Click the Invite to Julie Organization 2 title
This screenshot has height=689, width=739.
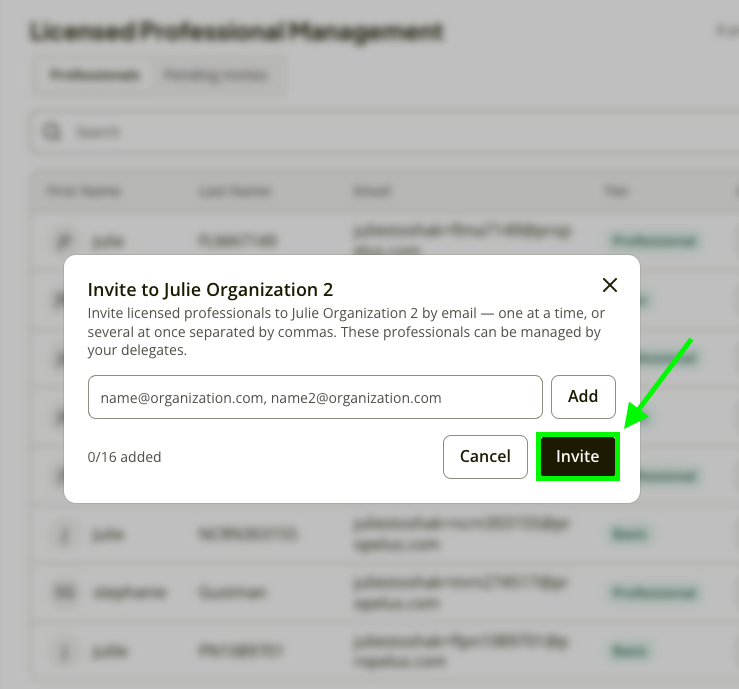click(x=210, y=289)
